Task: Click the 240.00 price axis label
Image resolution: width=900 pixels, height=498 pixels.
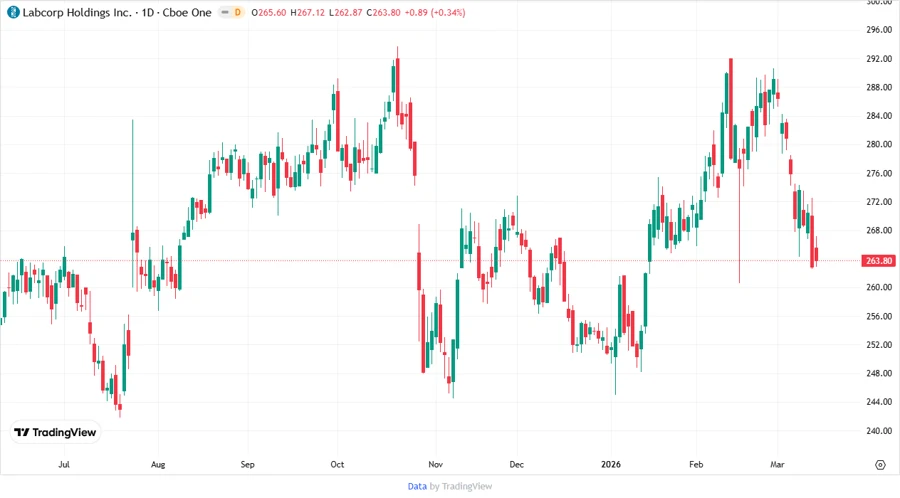Action: point(879,431)
